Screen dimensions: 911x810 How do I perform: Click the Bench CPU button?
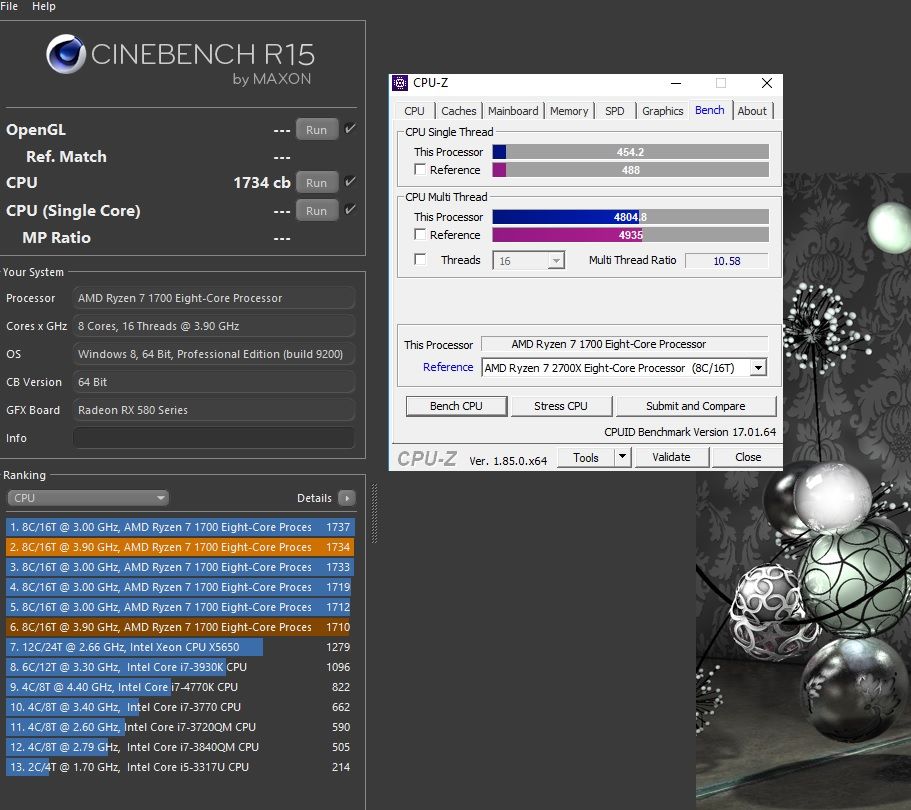456,406
